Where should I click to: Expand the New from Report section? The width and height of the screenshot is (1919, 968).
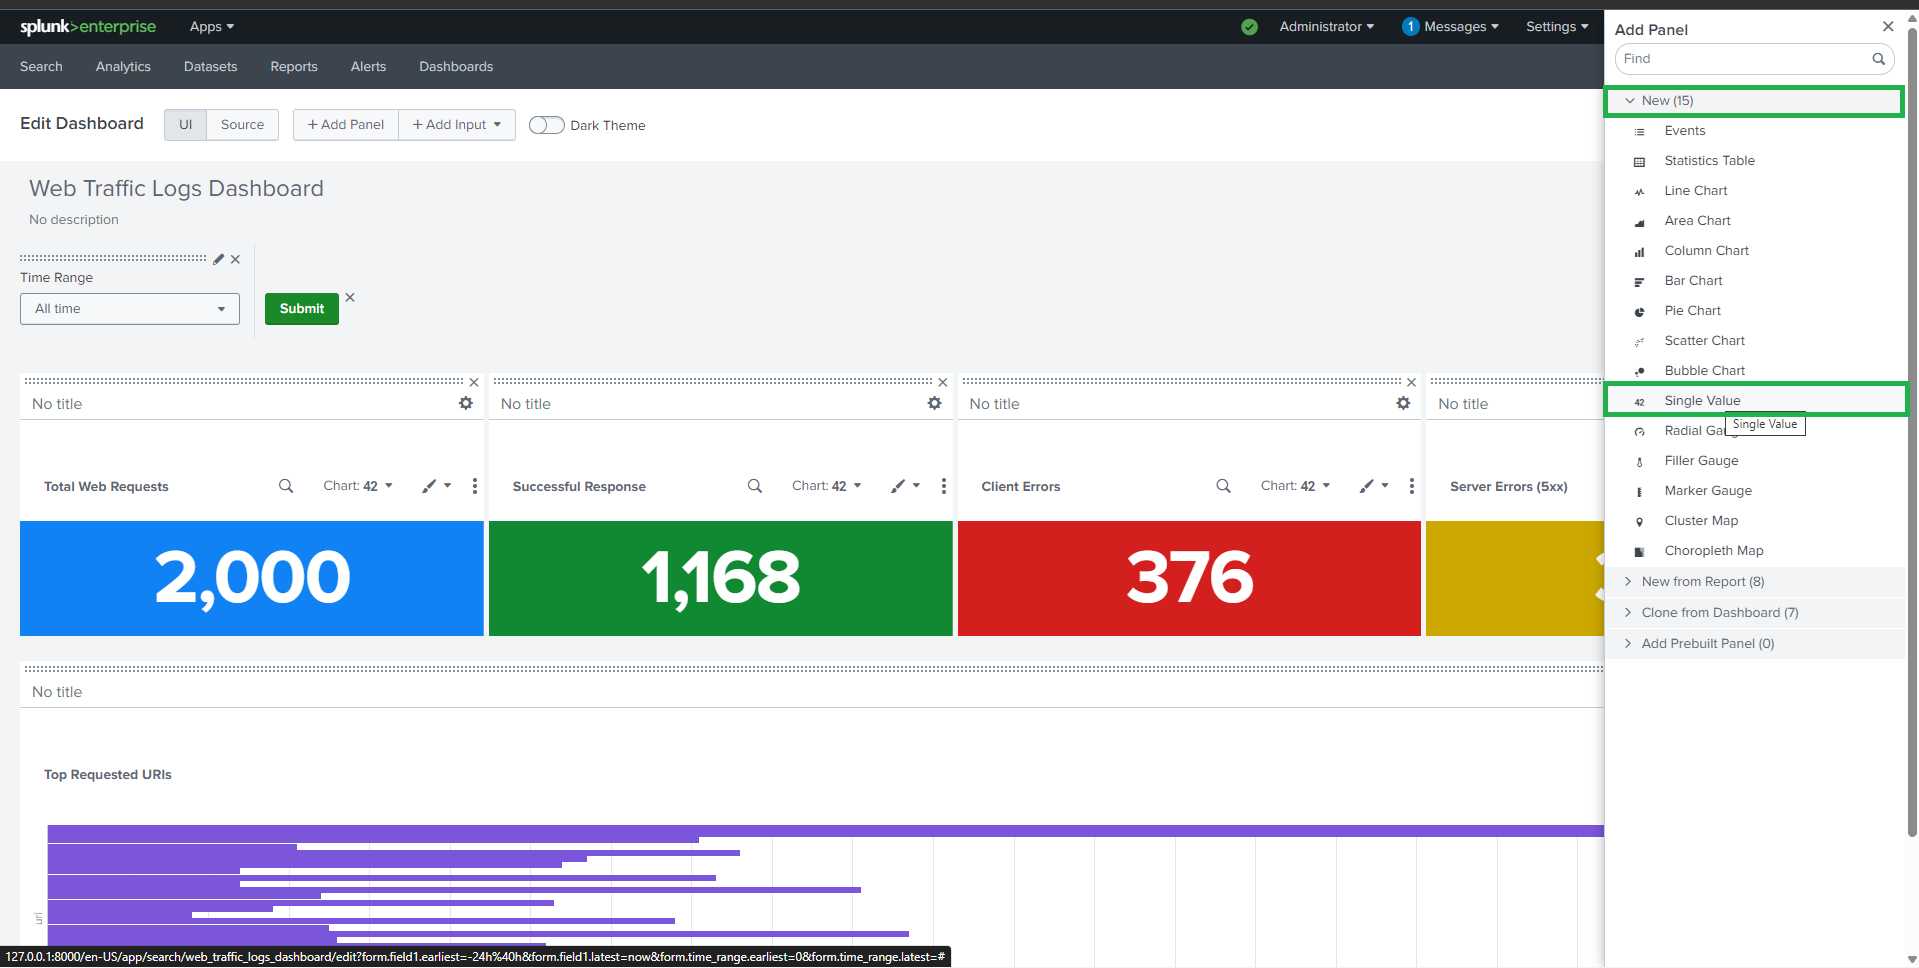click(1702, 582)
